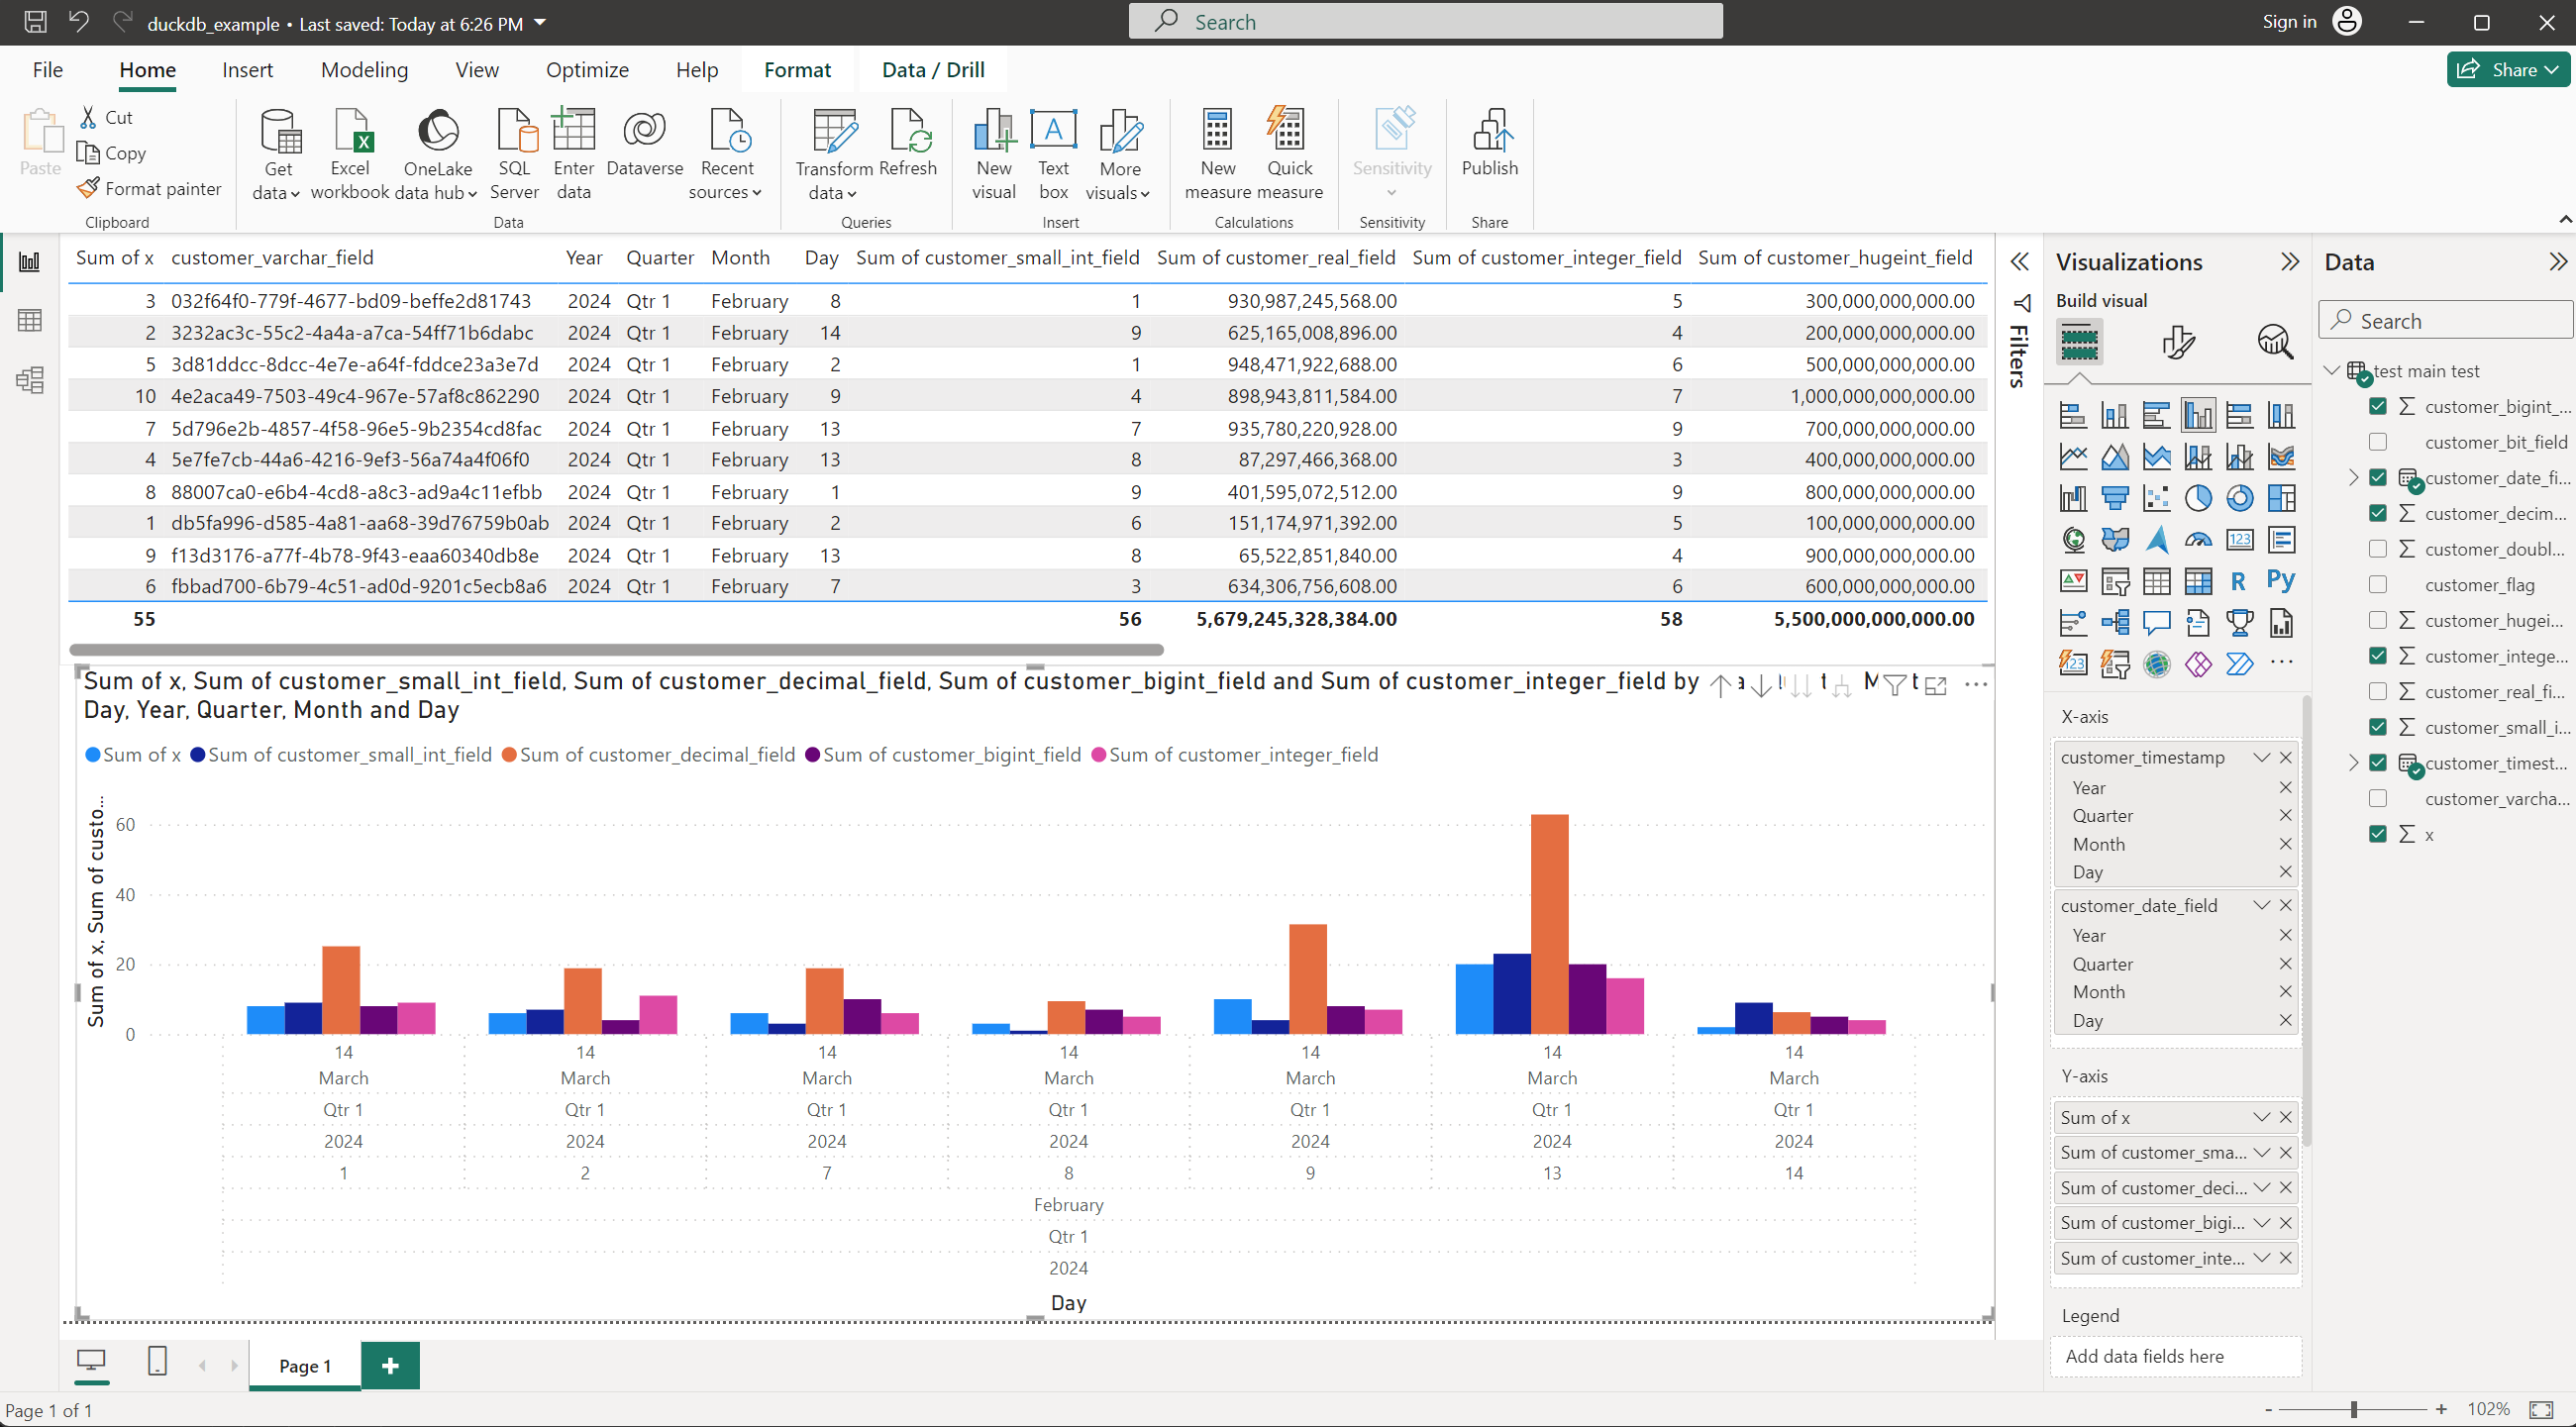Viewport: 2576px width, 1427px height.
Task: Uncheck the x field checkbox
Action: (2378, 834)
